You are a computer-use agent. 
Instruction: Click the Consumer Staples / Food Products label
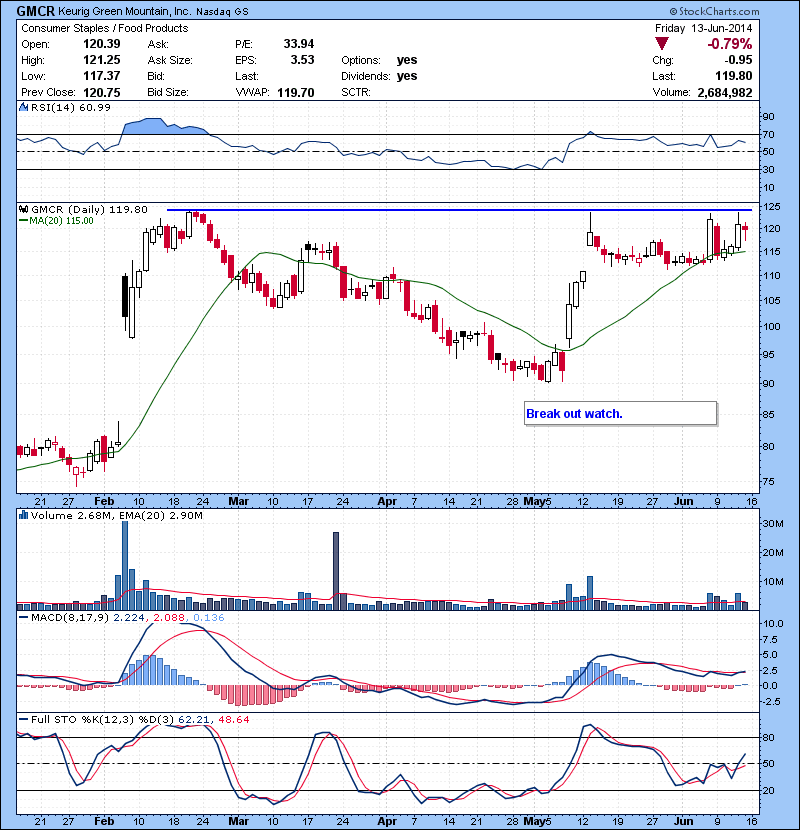pyautogui.click(x=105, y=28)
